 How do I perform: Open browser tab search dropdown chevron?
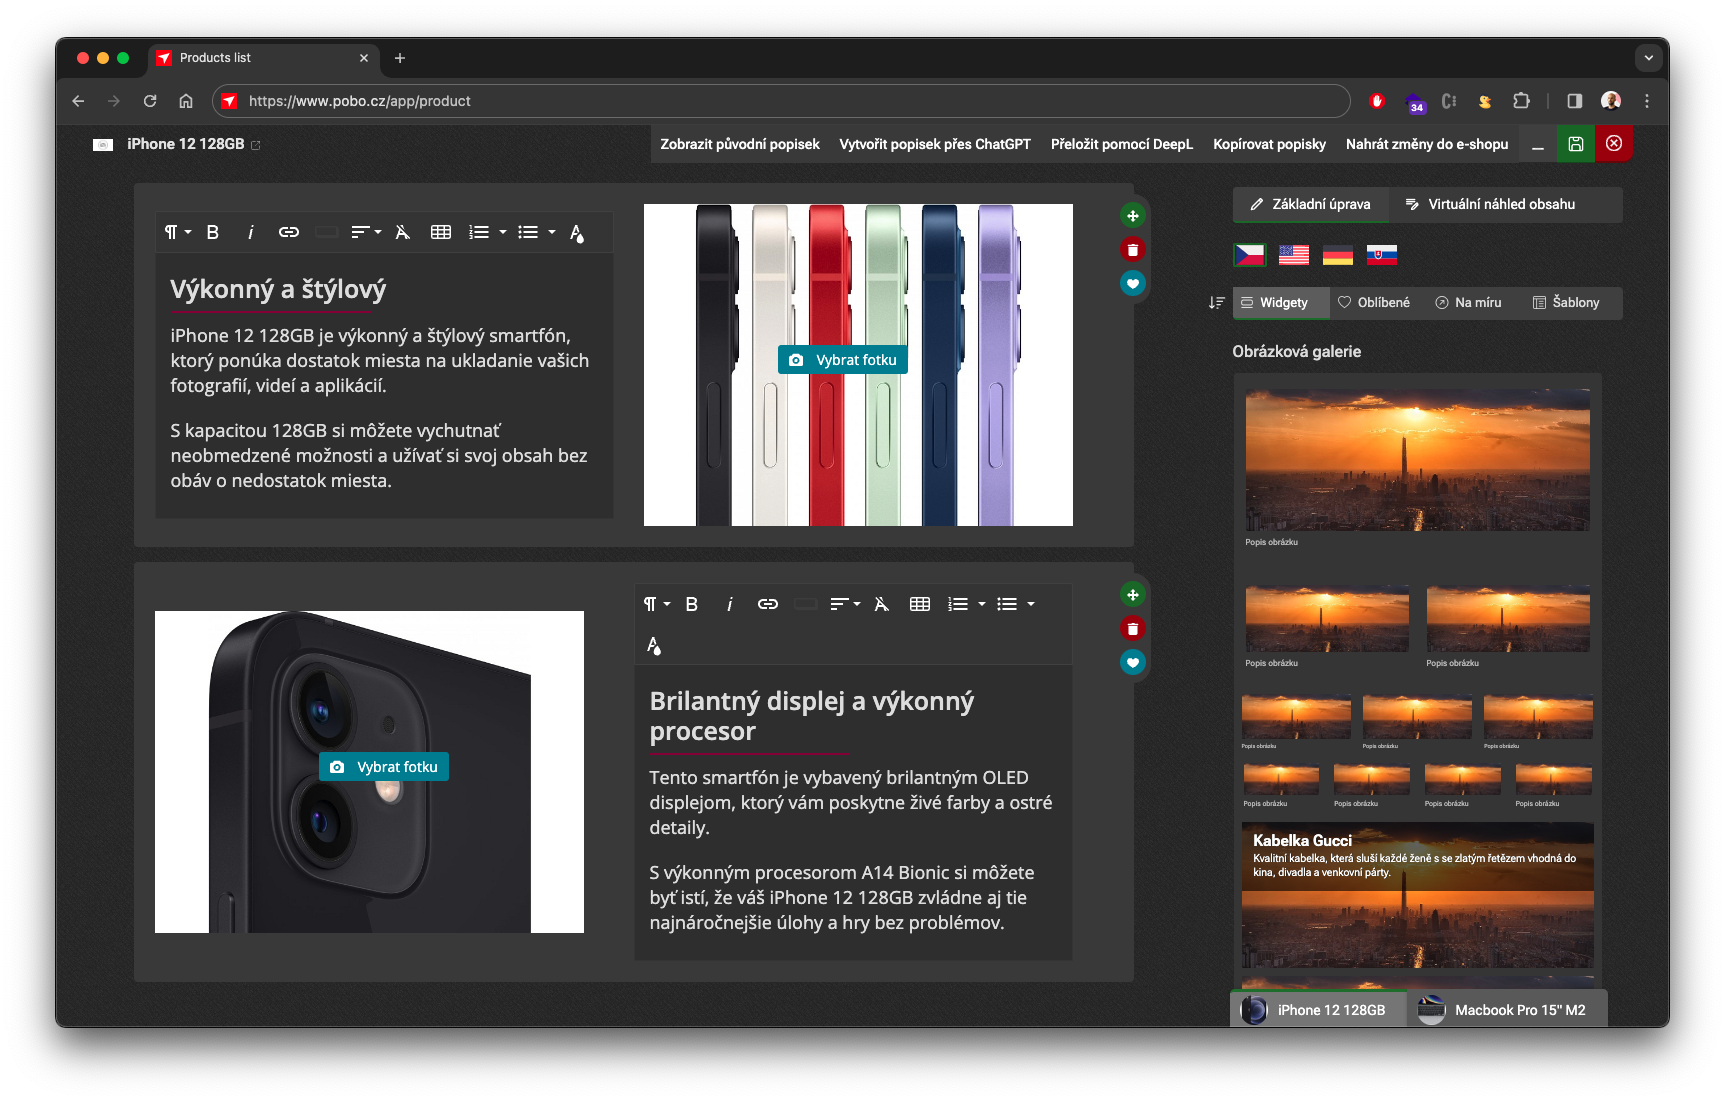click(x=1648, y=58)
